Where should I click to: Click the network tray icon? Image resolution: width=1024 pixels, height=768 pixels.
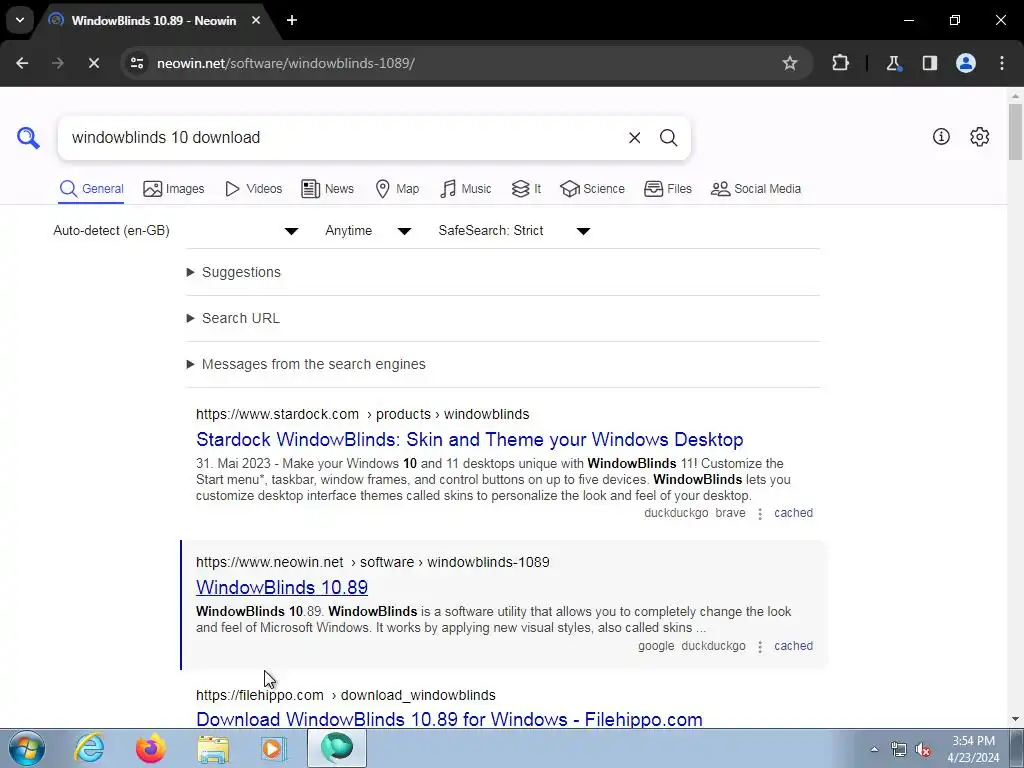pyautogui.click(x=899, y=750)
